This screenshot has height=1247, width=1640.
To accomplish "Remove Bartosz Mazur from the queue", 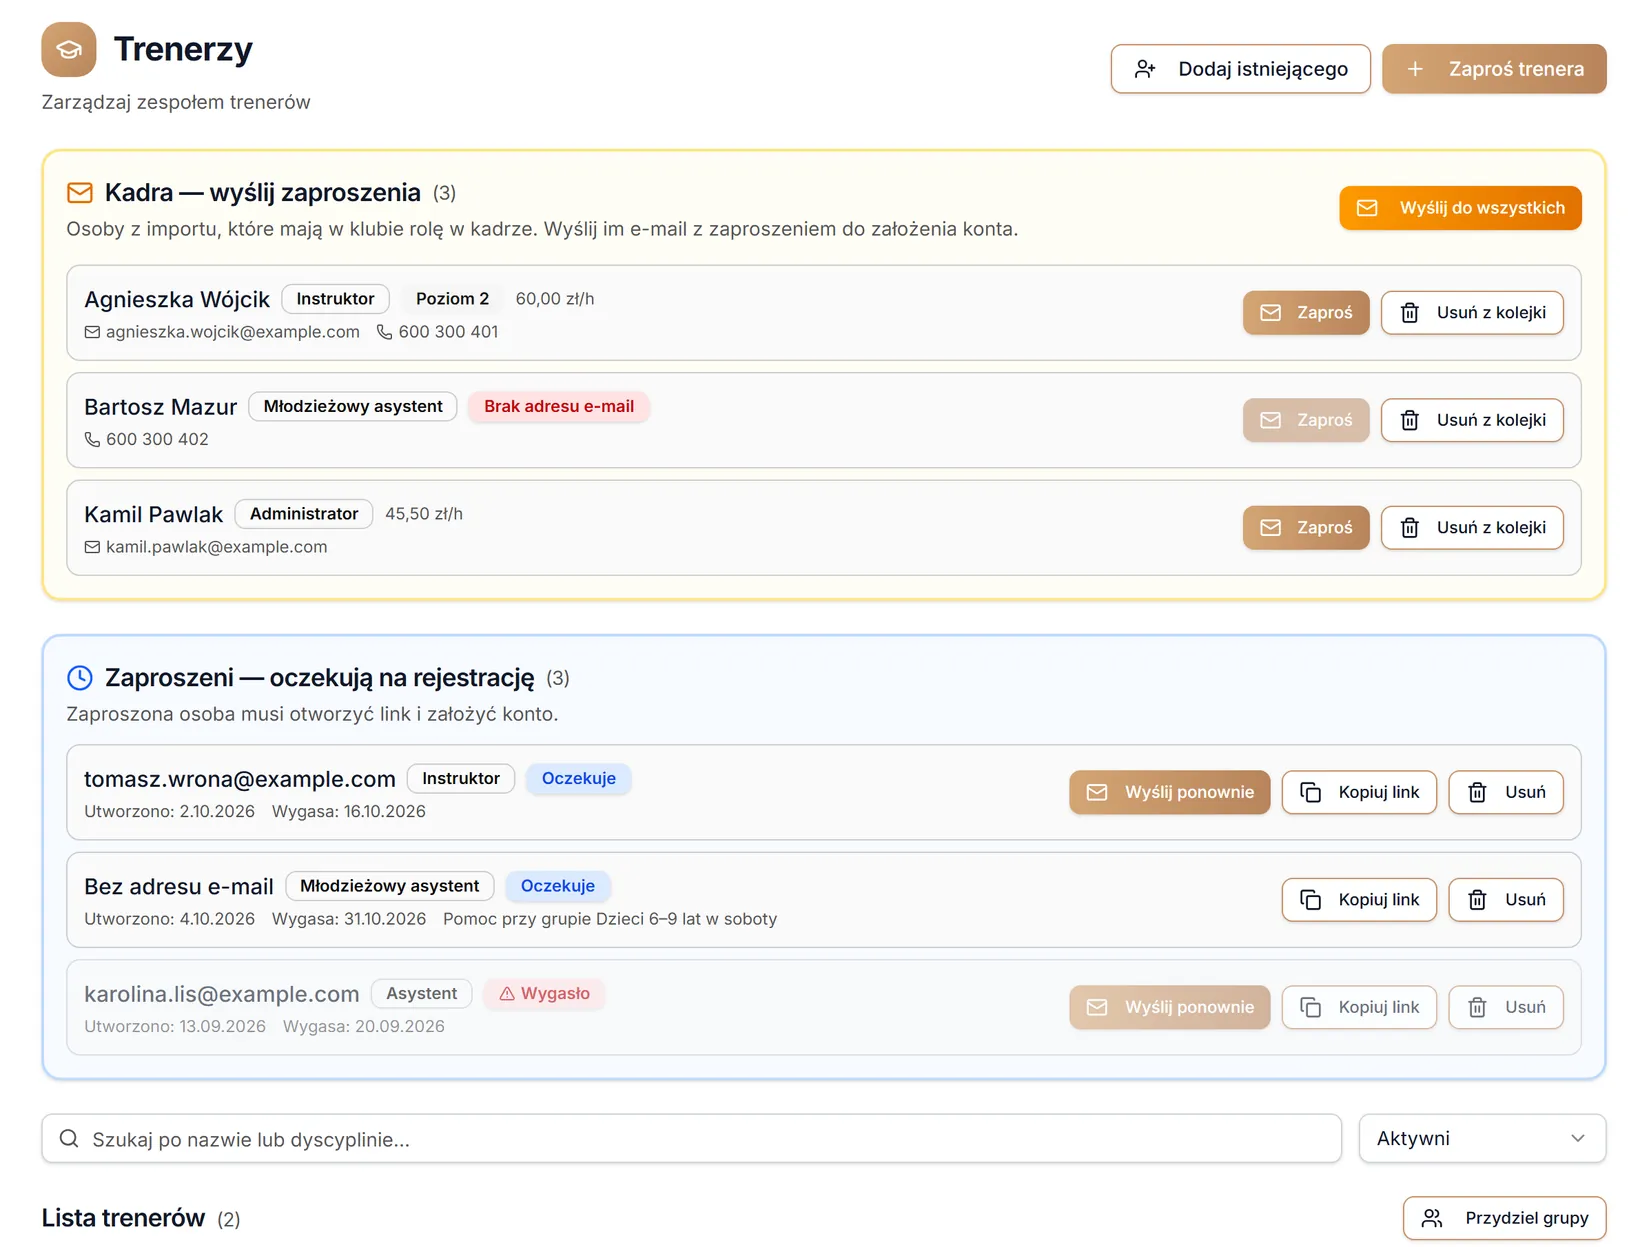I will click(x=1472, y=420).
